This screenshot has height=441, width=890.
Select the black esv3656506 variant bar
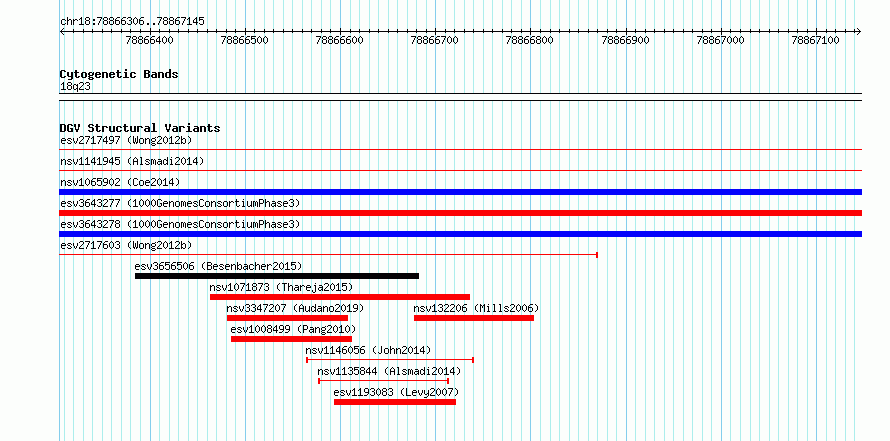(x=277, y=276)
